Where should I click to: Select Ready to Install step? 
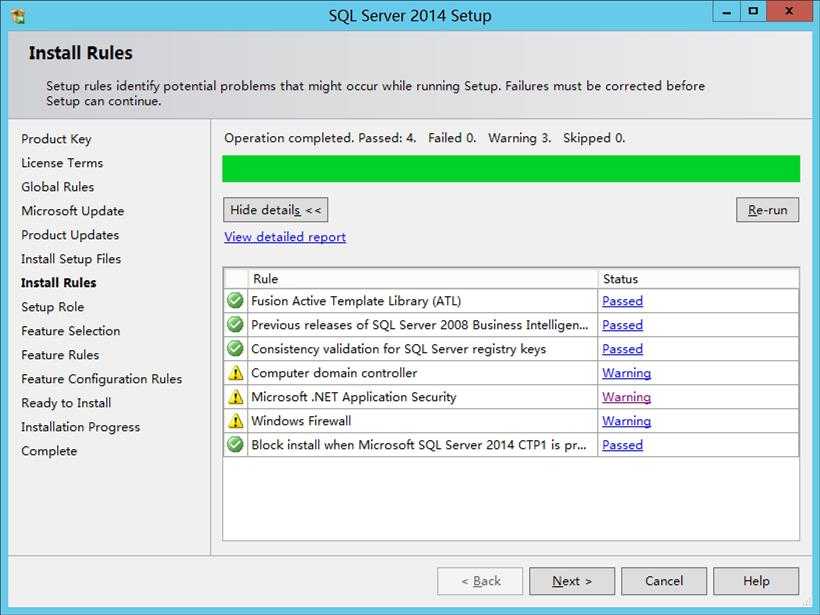click(x=66, y=403)
